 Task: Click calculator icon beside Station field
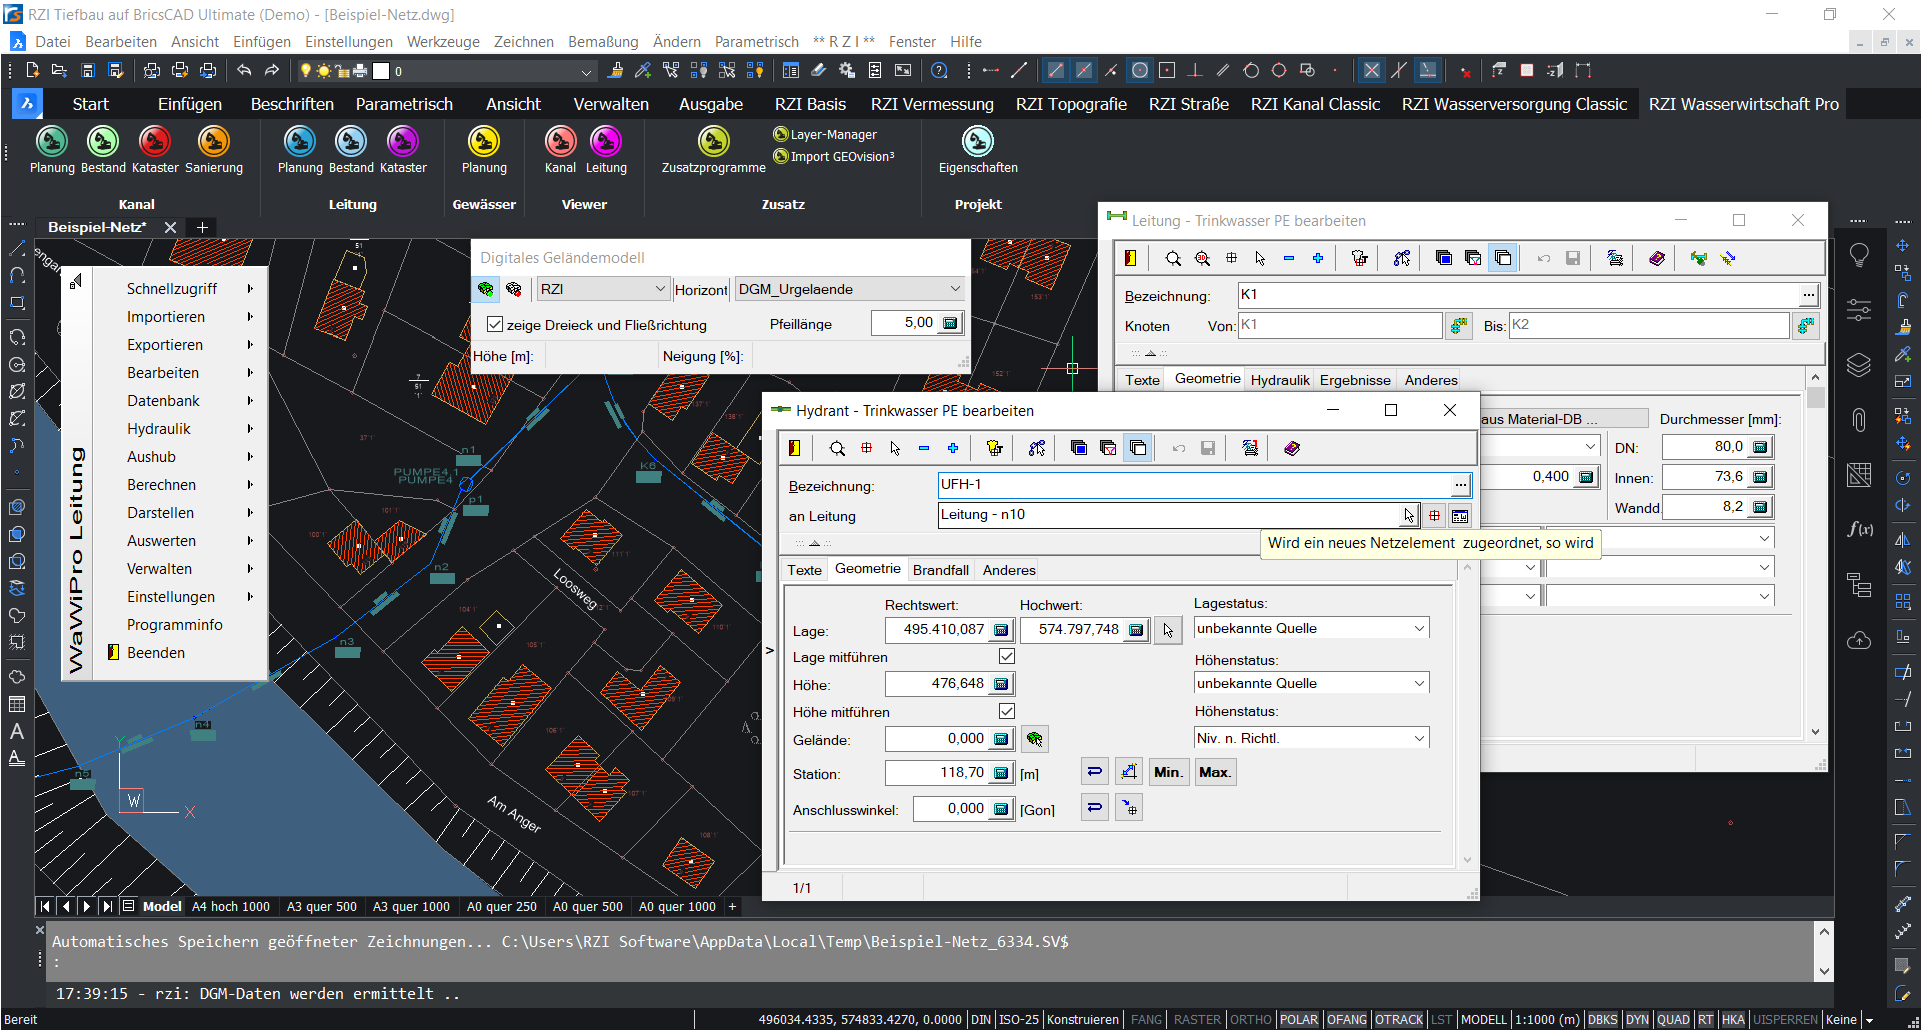tap(1001, 773)
